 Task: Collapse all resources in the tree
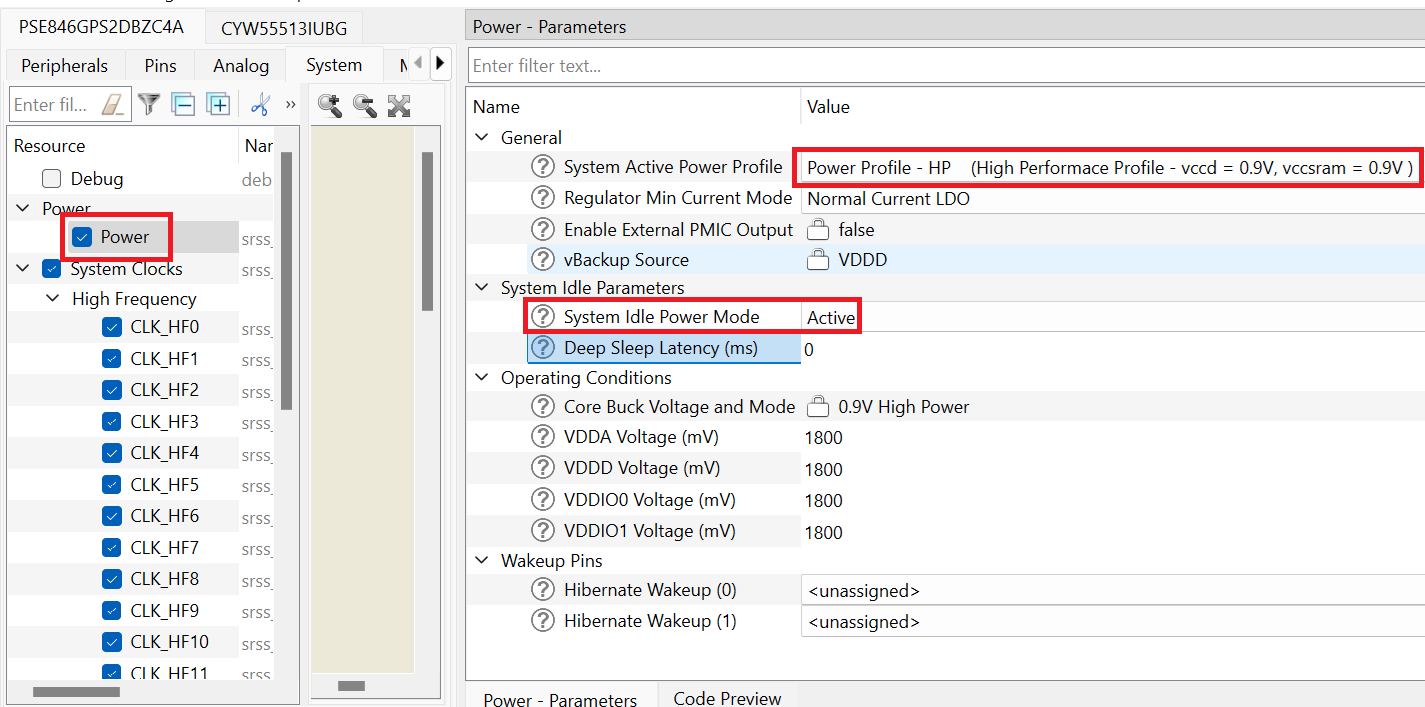(x=183, y=104)
